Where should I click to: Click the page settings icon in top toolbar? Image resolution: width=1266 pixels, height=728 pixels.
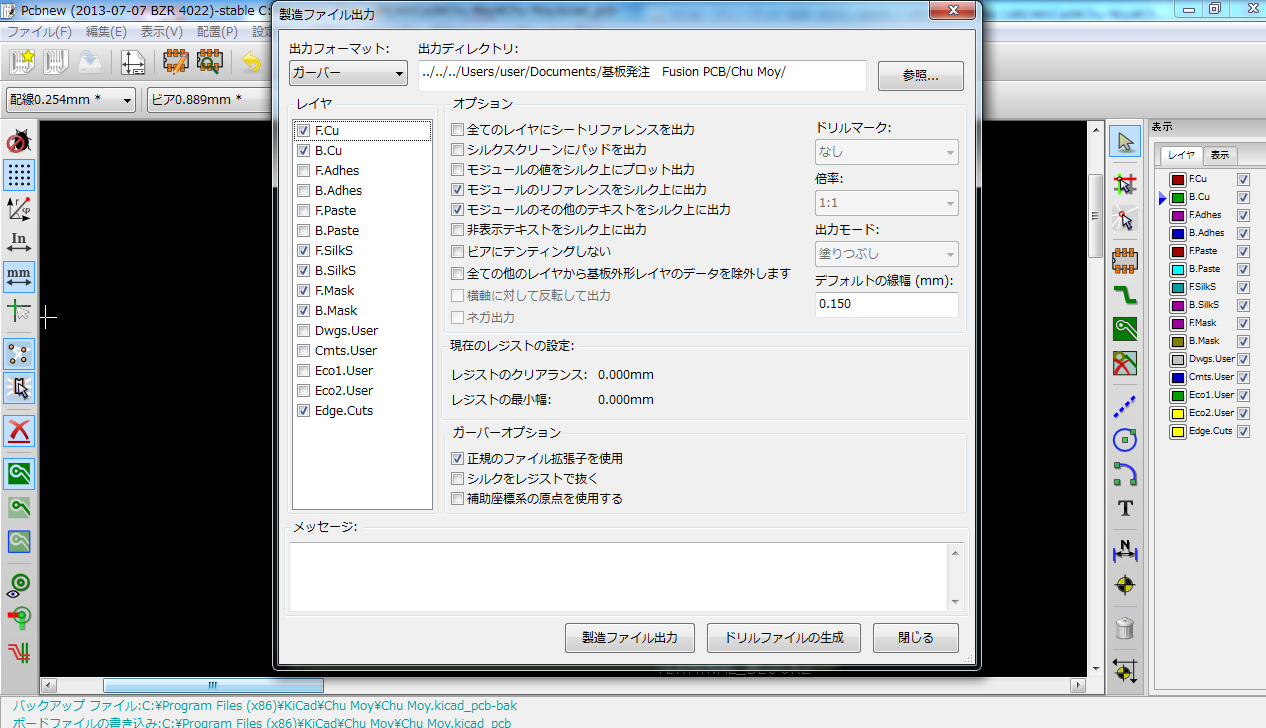pos(133,62)
